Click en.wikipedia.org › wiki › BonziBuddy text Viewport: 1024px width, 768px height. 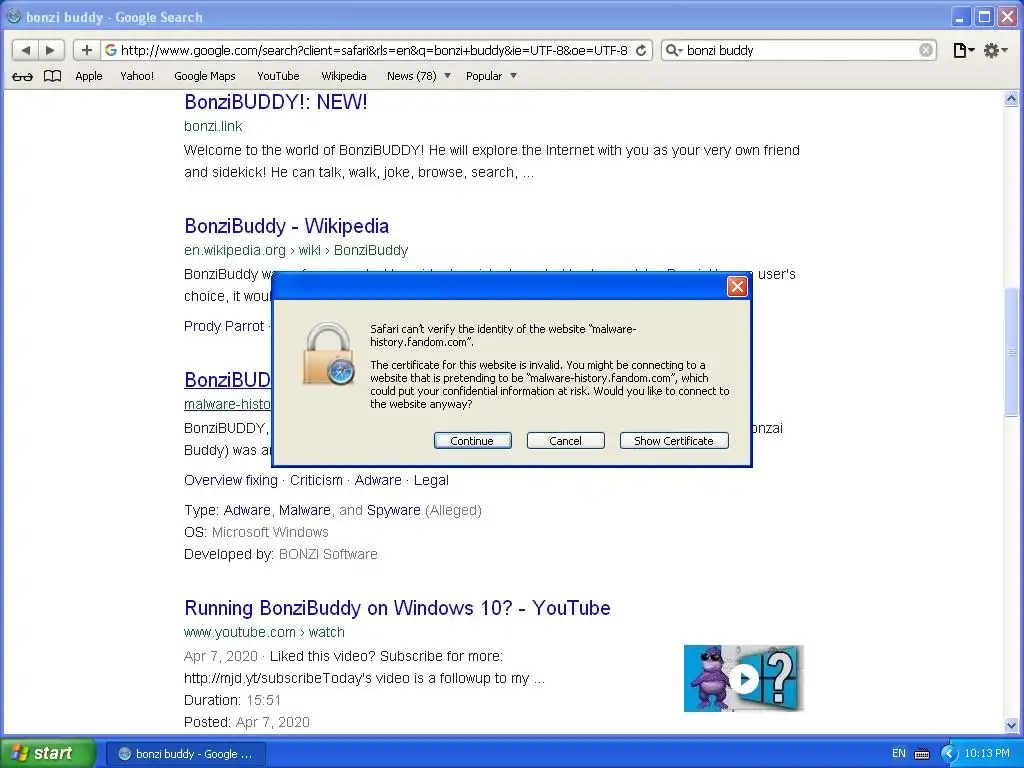click(296, 250)
